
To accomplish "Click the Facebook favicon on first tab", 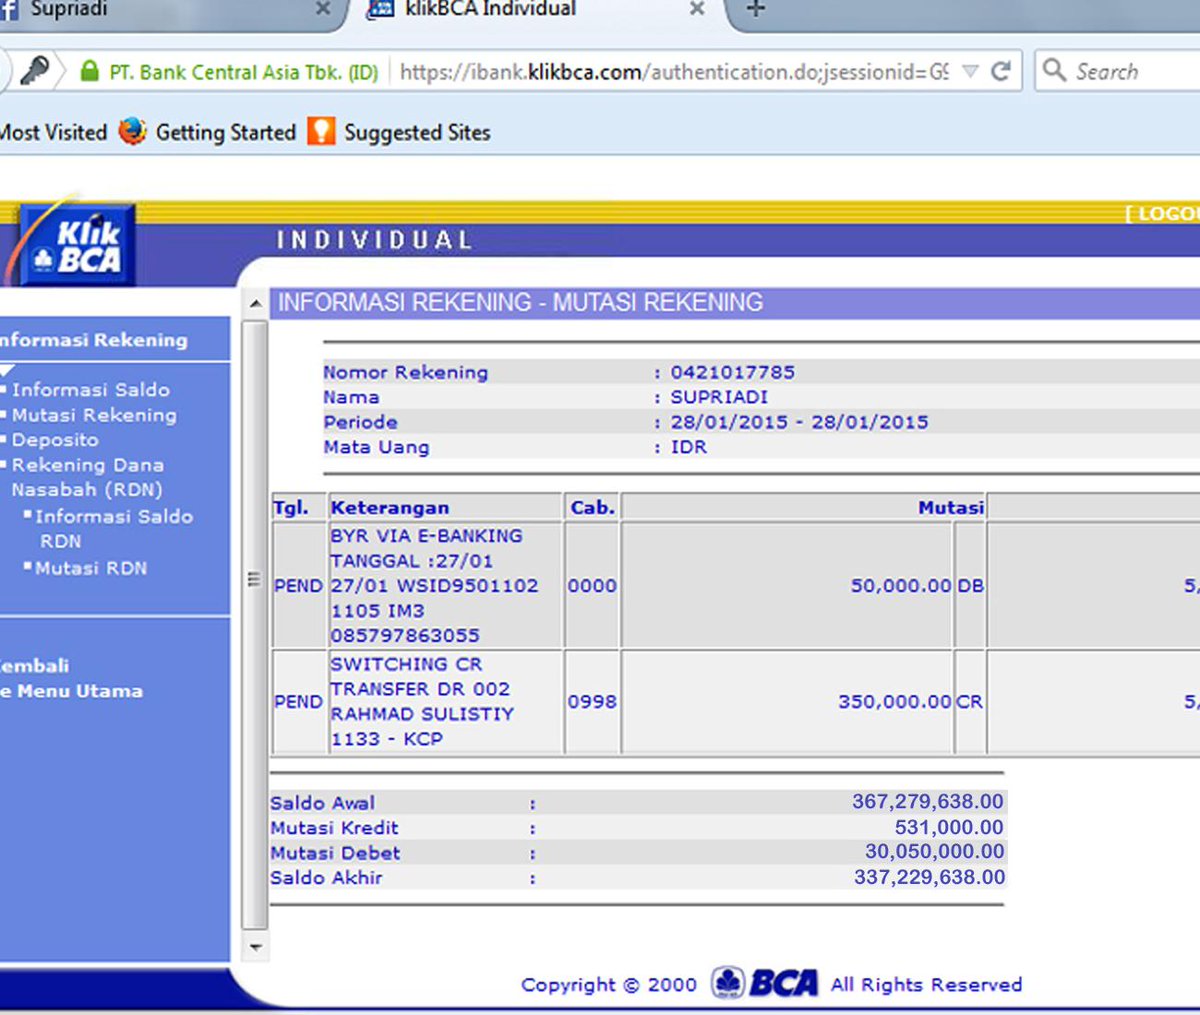I will pos(9,9).
